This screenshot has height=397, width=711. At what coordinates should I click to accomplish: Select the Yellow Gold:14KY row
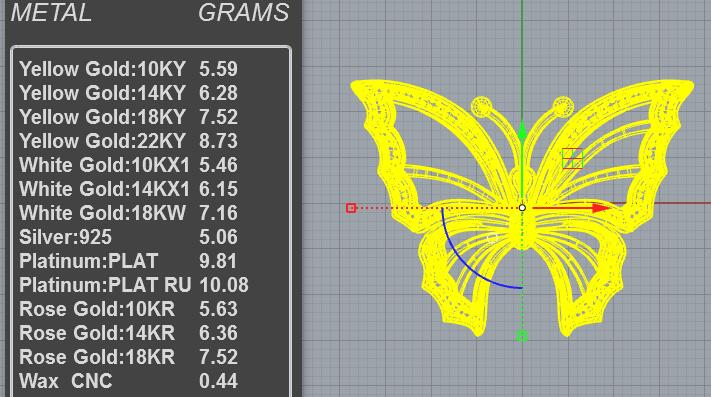128,93
